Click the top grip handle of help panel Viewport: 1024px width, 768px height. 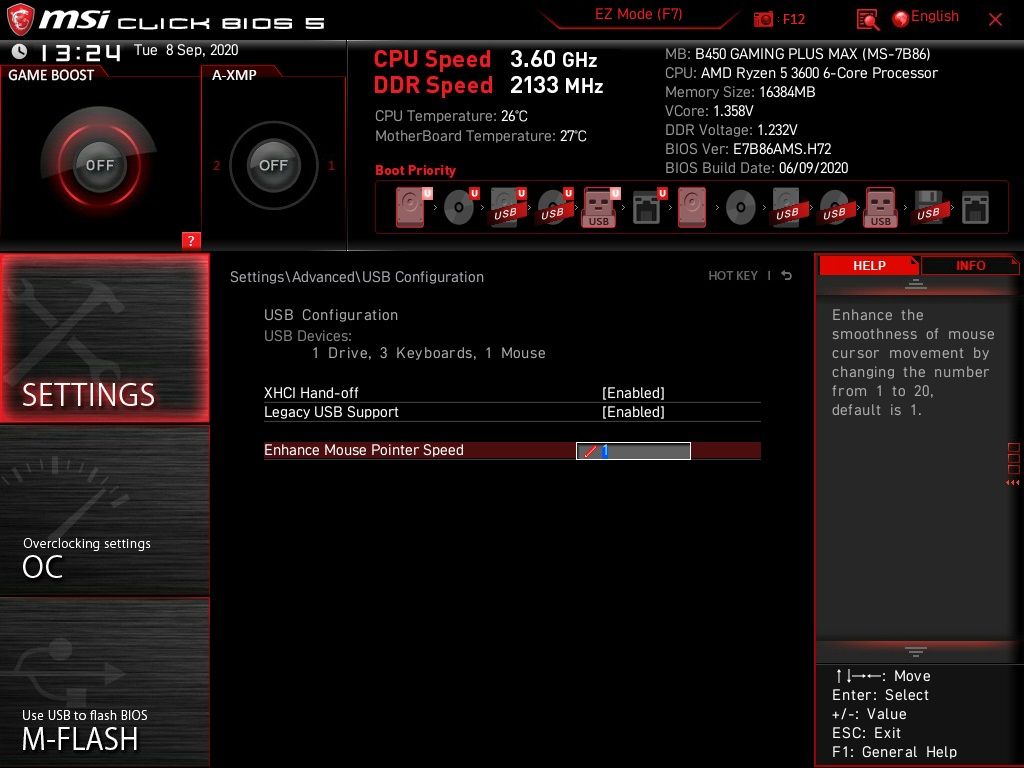click(x=916, y=284)
